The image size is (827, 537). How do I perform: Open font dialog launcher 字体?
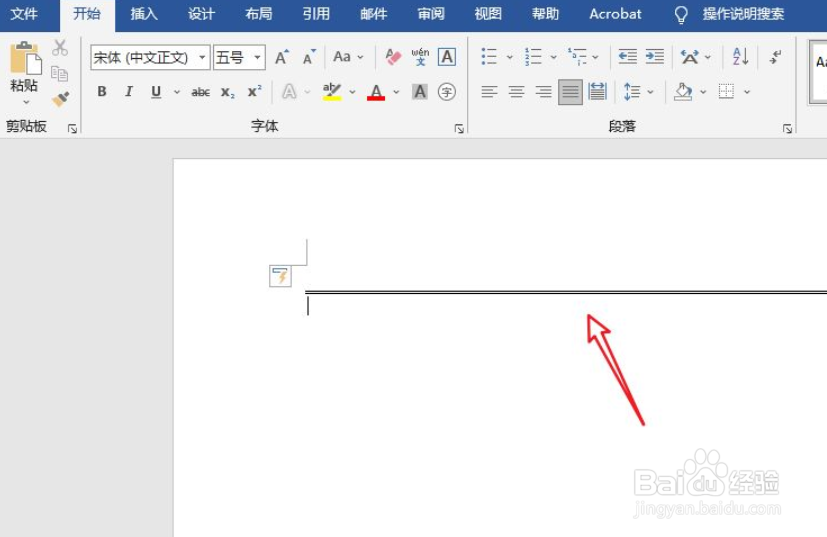459,128
